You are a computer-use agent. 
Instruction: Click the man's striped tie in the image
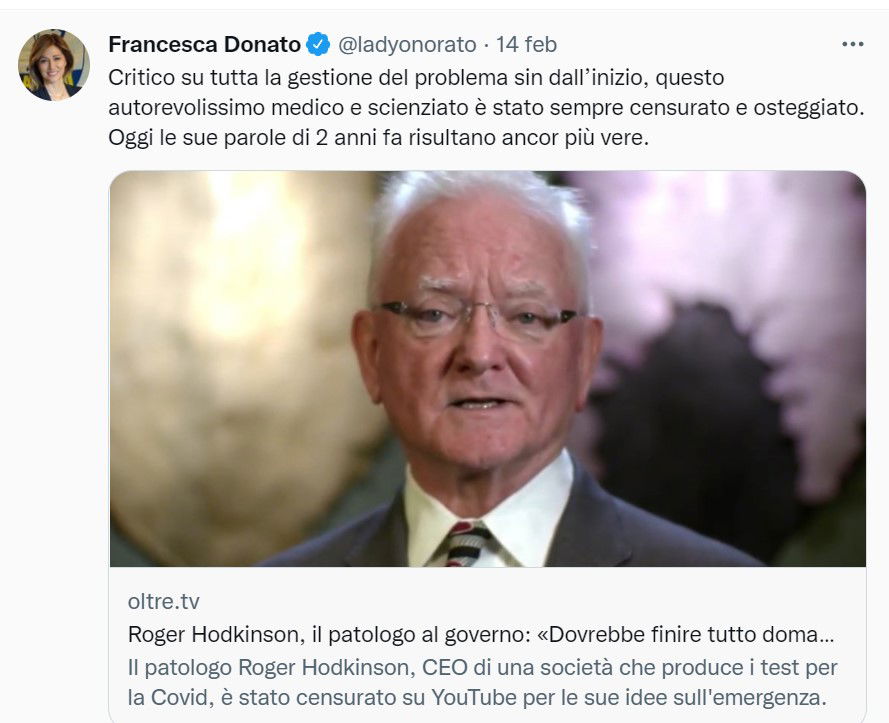tap(467, 544)
